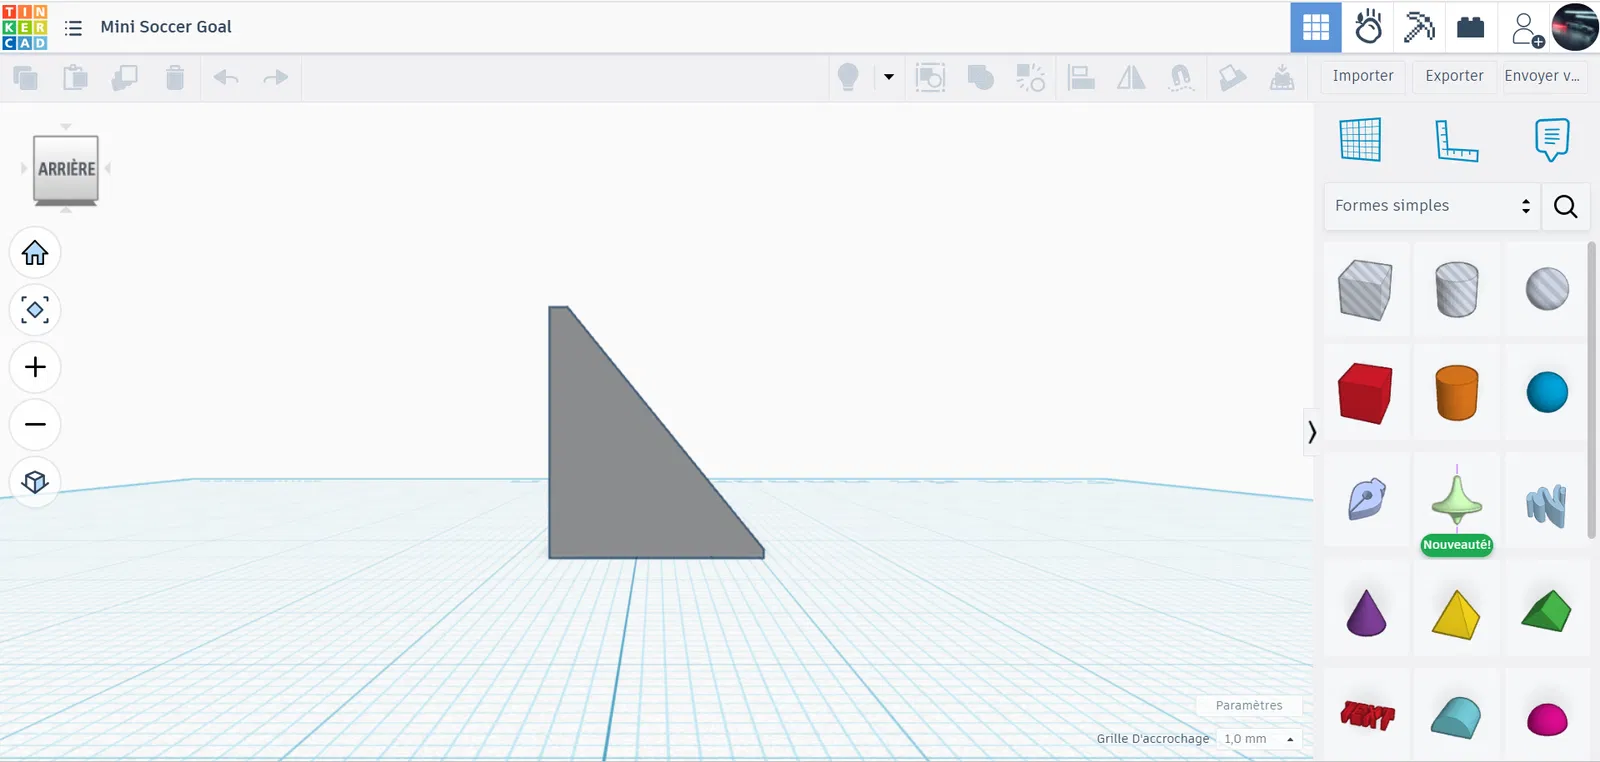Viewport: 1600px width, 762px height.
Task: Pick the orange cylinder shape
Action: pos(1457,392)
